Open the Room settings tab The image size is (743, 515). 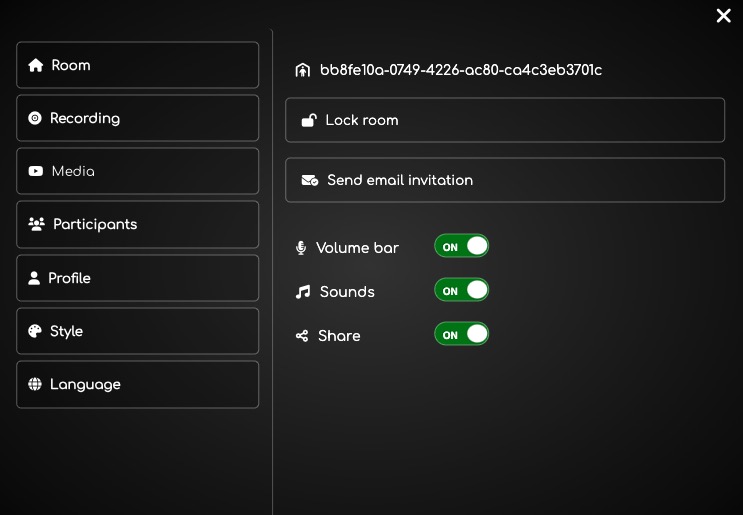[x=137, y=65]
